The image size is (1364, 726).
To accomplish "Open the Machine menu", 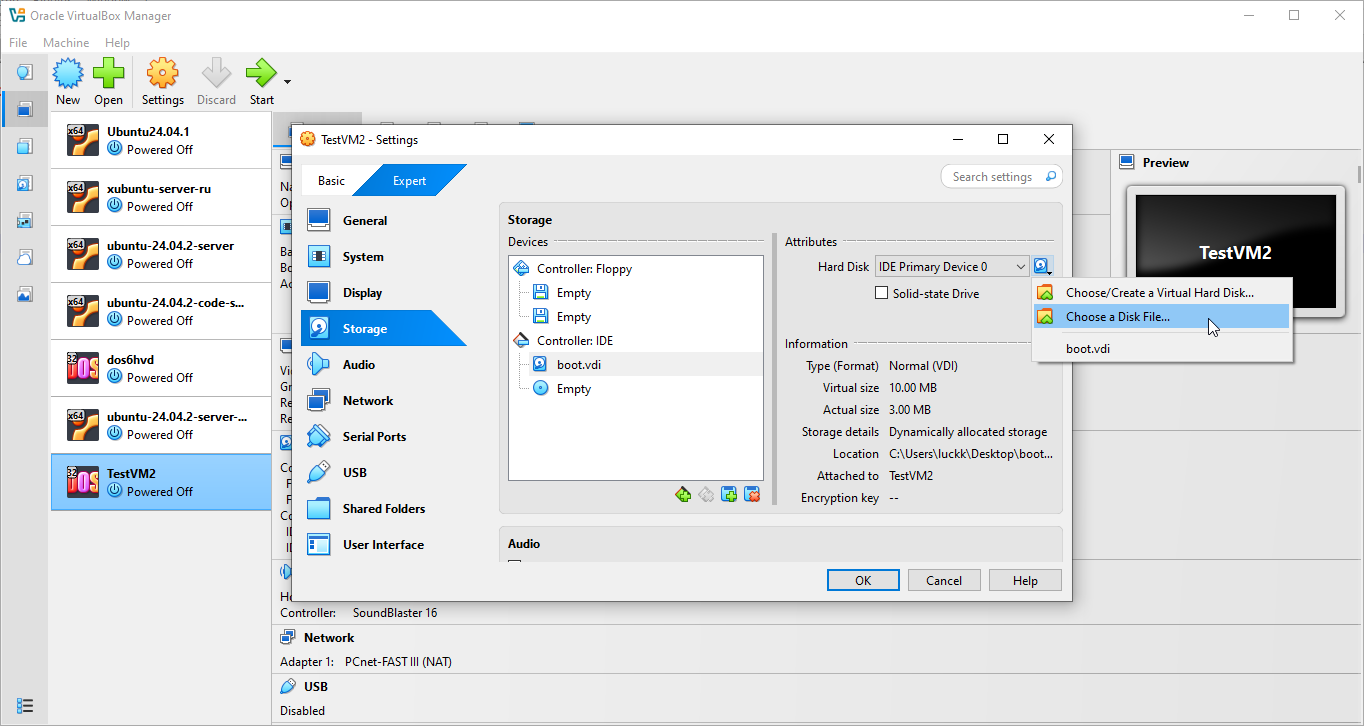I will [65, 42].
